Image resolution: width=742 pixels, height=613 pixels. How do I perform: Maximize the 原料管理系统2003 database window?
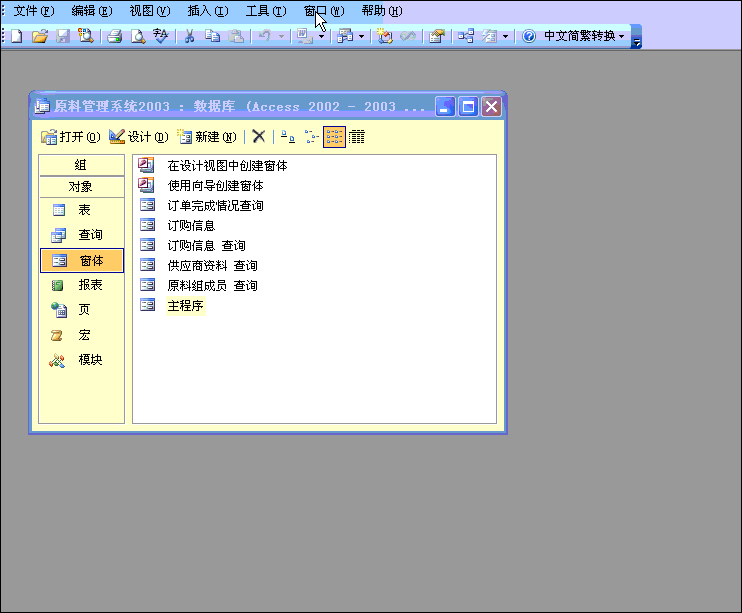468,107
